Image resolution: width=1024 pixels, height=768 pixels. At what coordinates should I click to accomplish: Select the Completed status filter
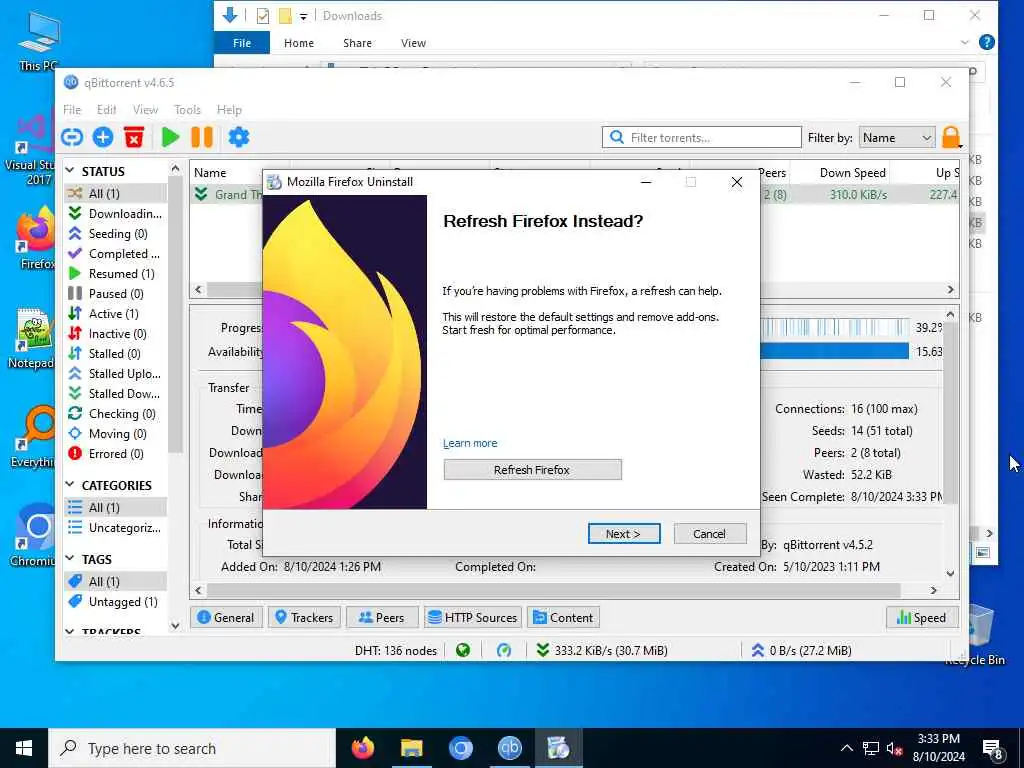116,254
